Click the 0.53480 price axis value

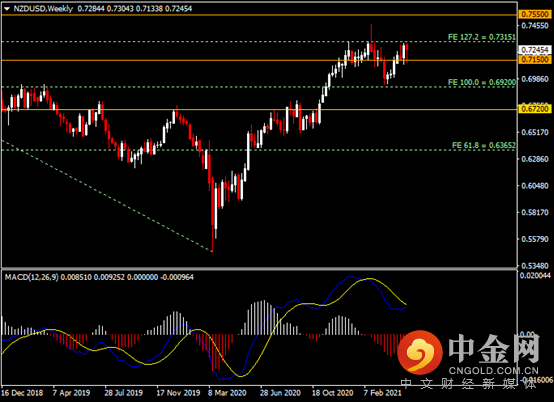pos(535,266)
